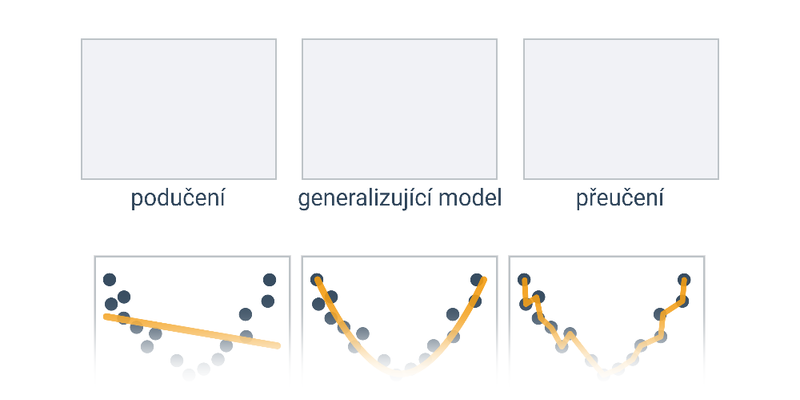Select the empty drop box above podučení
The width and height of the screenshot is (800, 400).
click(179, 109)
